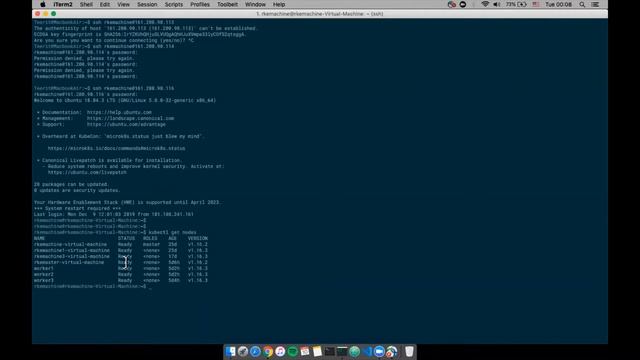The width and height of the screenshot is (640, 360).
Task: Open the Edit menu
Action: pos(105,4)
